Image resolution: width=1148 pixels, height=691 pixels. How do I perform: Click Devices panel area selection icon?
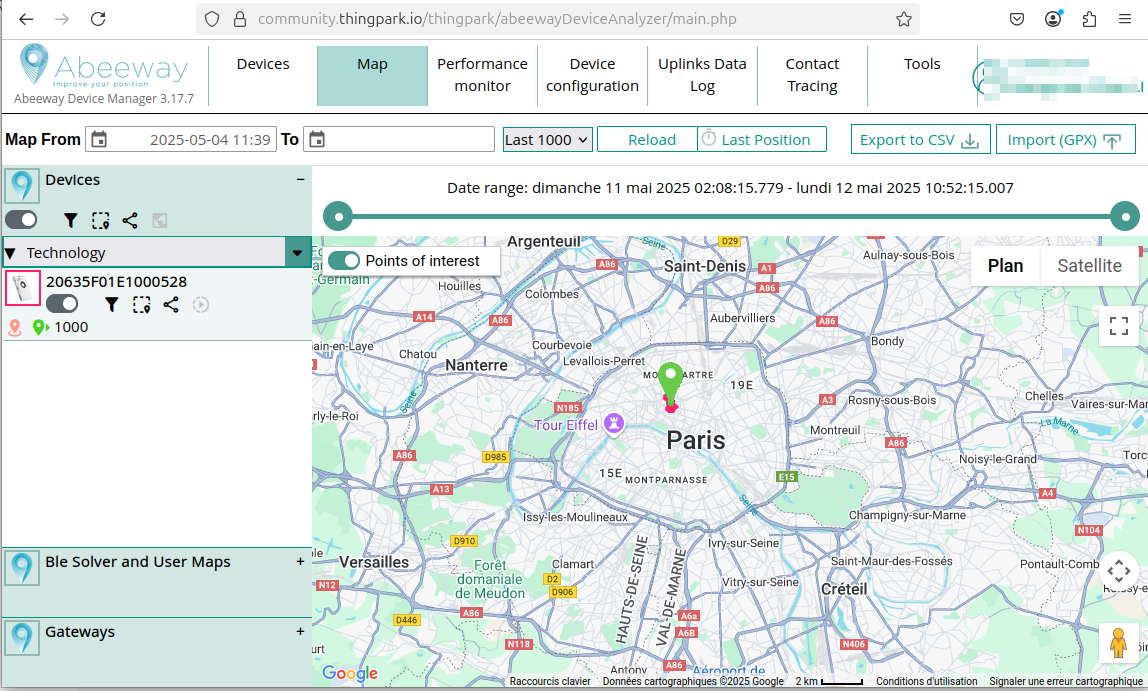click(100, 220)
